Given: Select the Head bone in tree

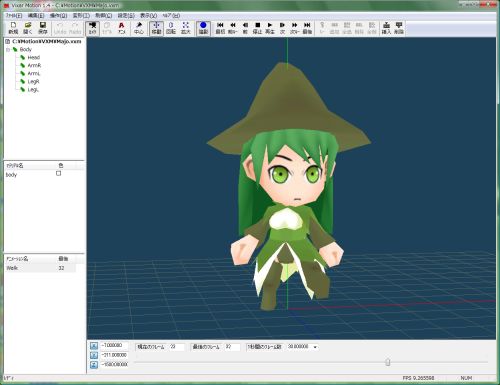Looking at the screenshot, I should pyautogui.click(x=34, y=57).
